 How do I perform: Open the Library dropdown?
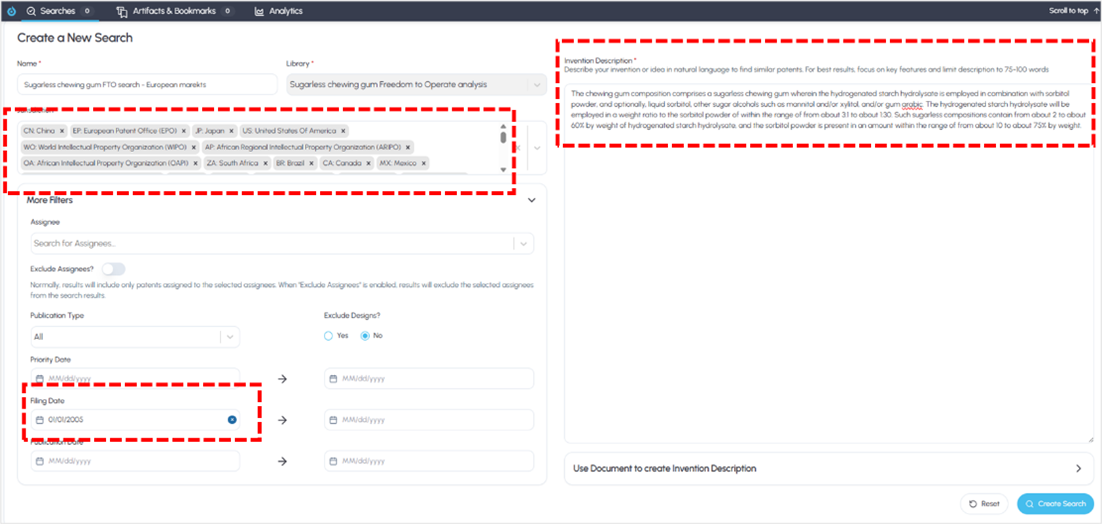click(417, 84)
